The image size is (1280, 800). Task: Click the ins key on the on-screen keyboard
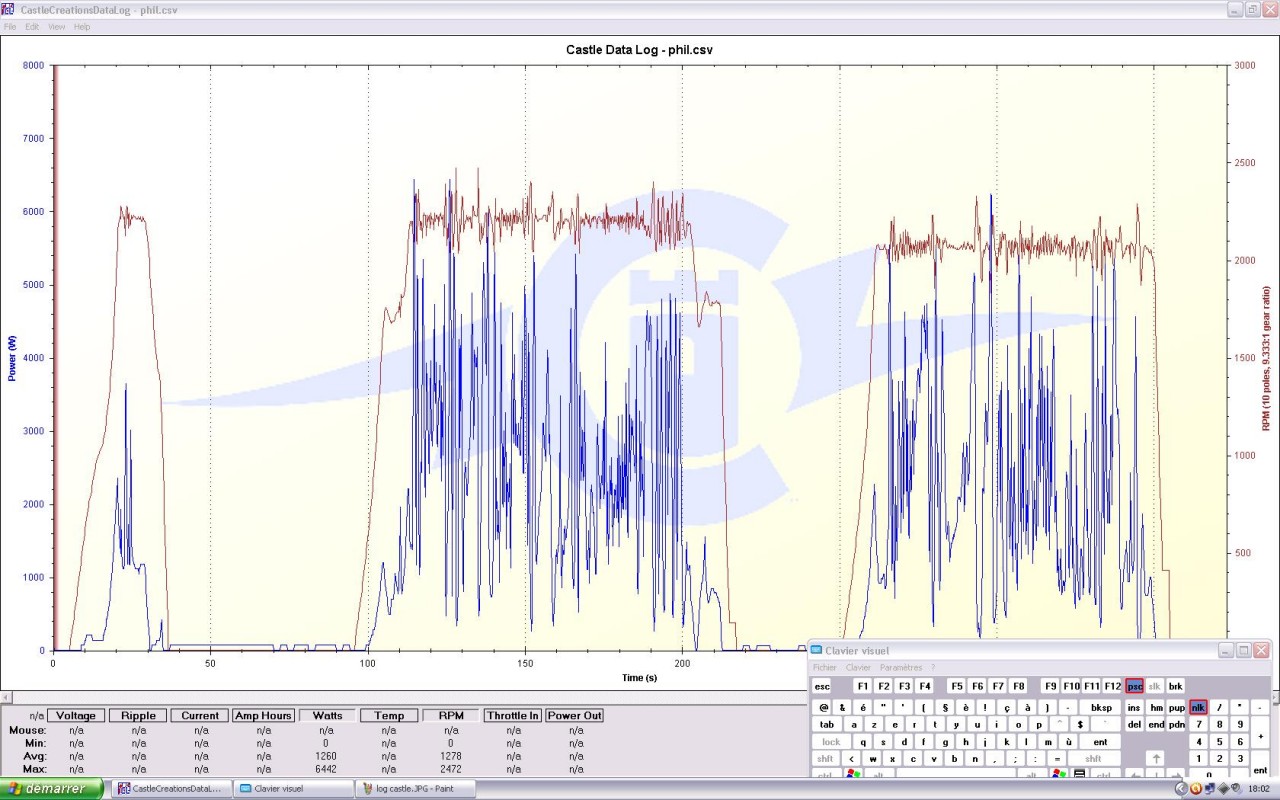click(1134, 708)
